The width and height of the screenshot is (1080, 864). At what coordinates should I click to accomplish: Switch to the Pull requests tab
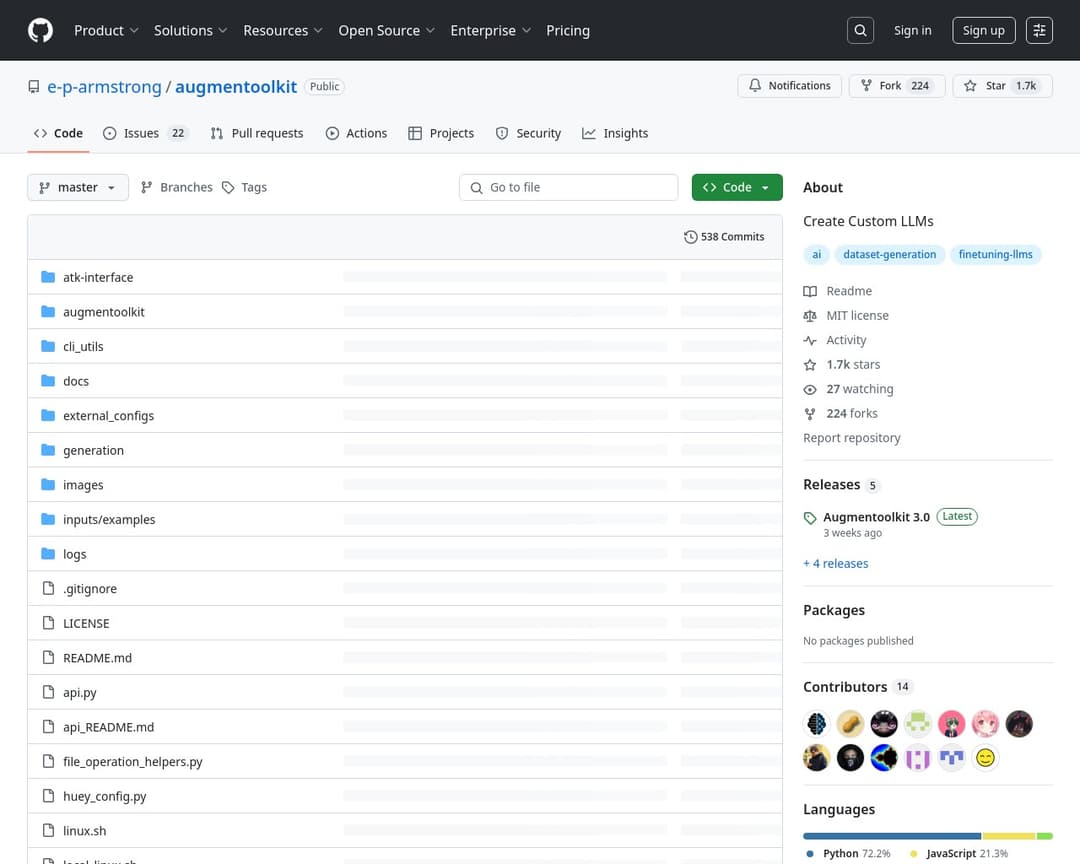click(257, 133)
